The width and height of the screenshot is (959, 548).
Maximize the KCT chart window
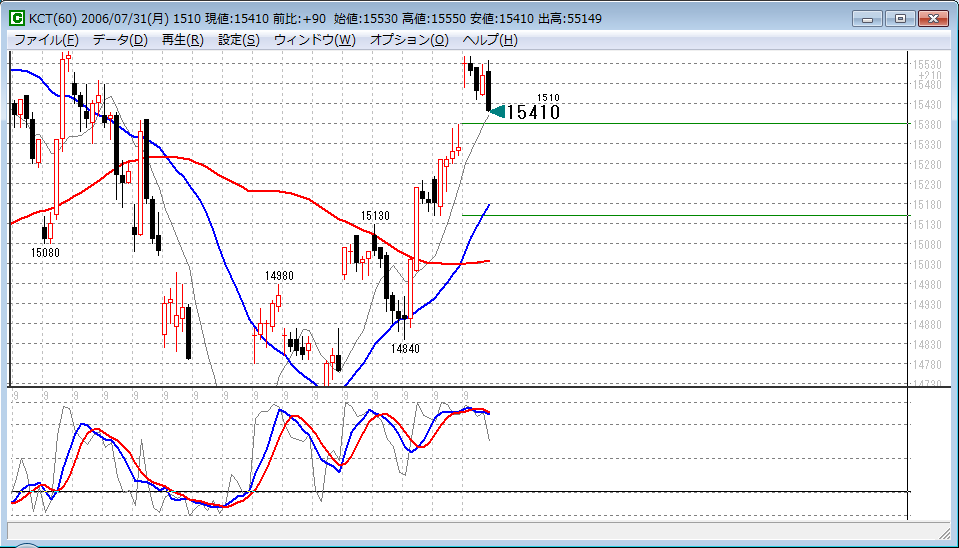(x=899, y=18)
